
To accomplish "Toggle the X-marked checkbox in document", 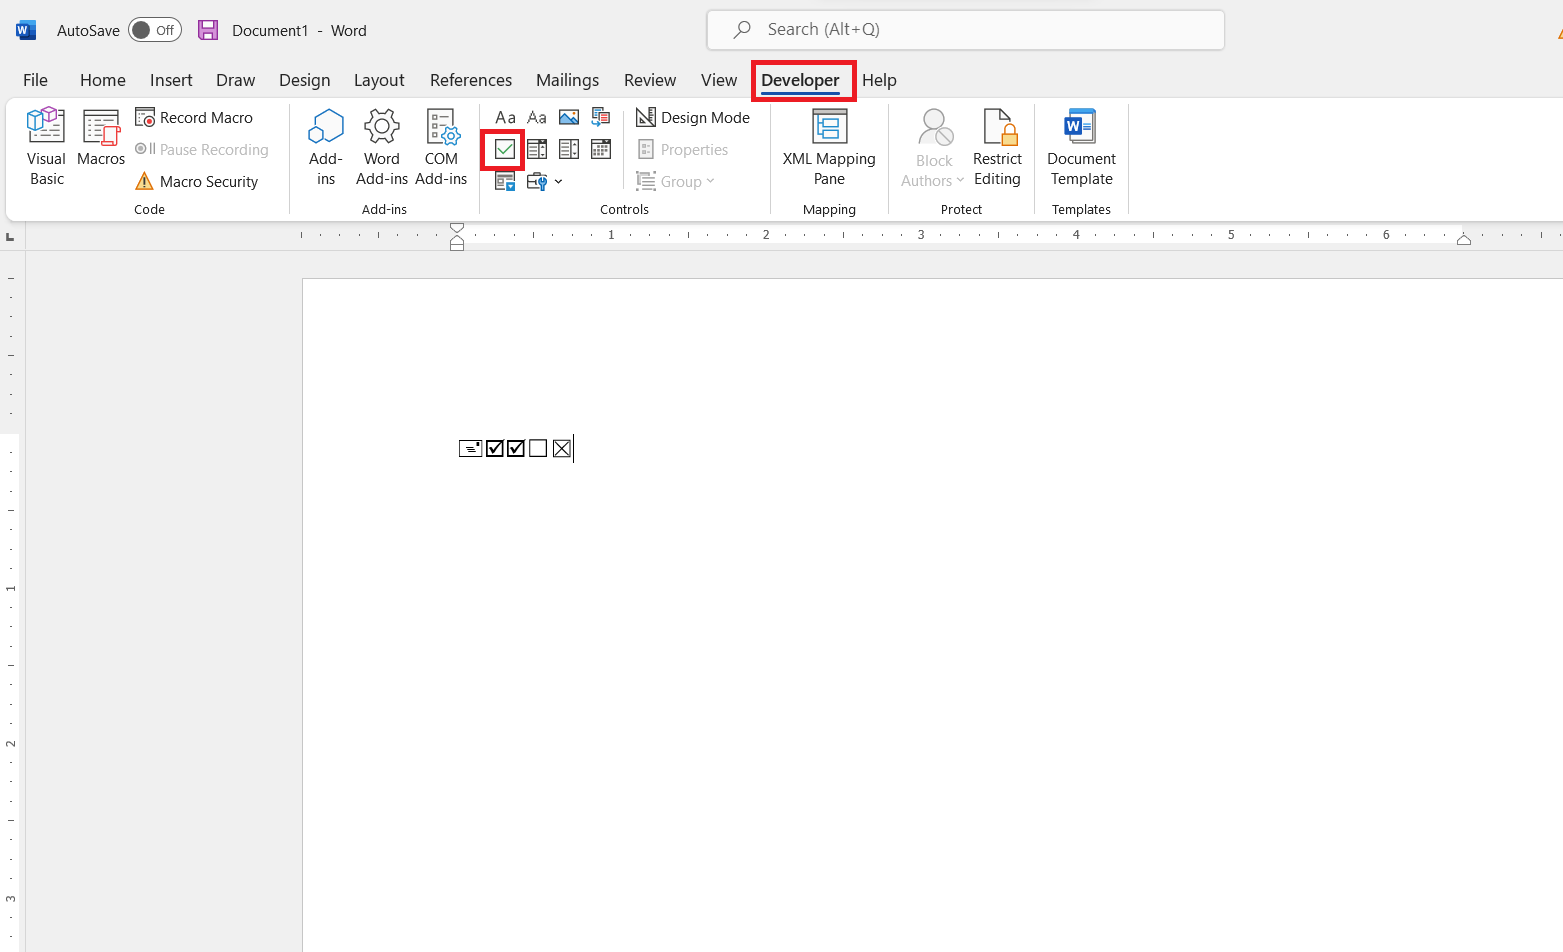I will 562,448.
